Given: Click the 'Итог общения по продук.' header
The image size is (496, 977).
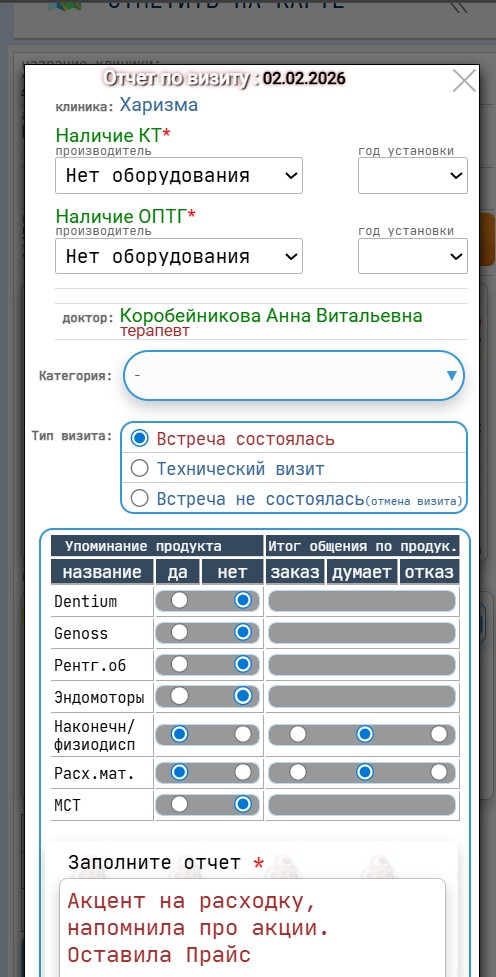Looking at the screenshot, I should coord(363,546).
